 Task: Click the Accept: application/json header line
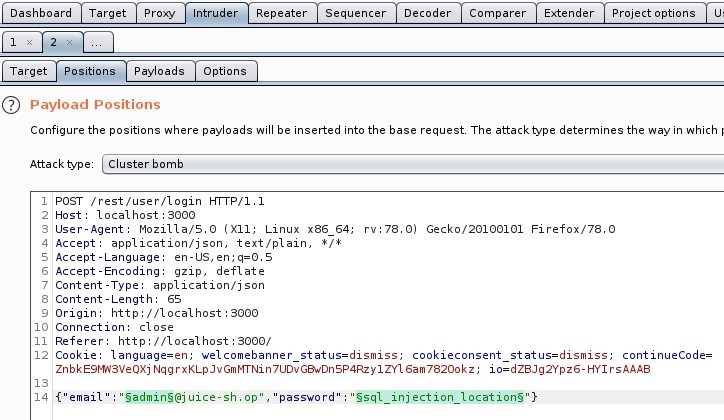click(199, 243)
